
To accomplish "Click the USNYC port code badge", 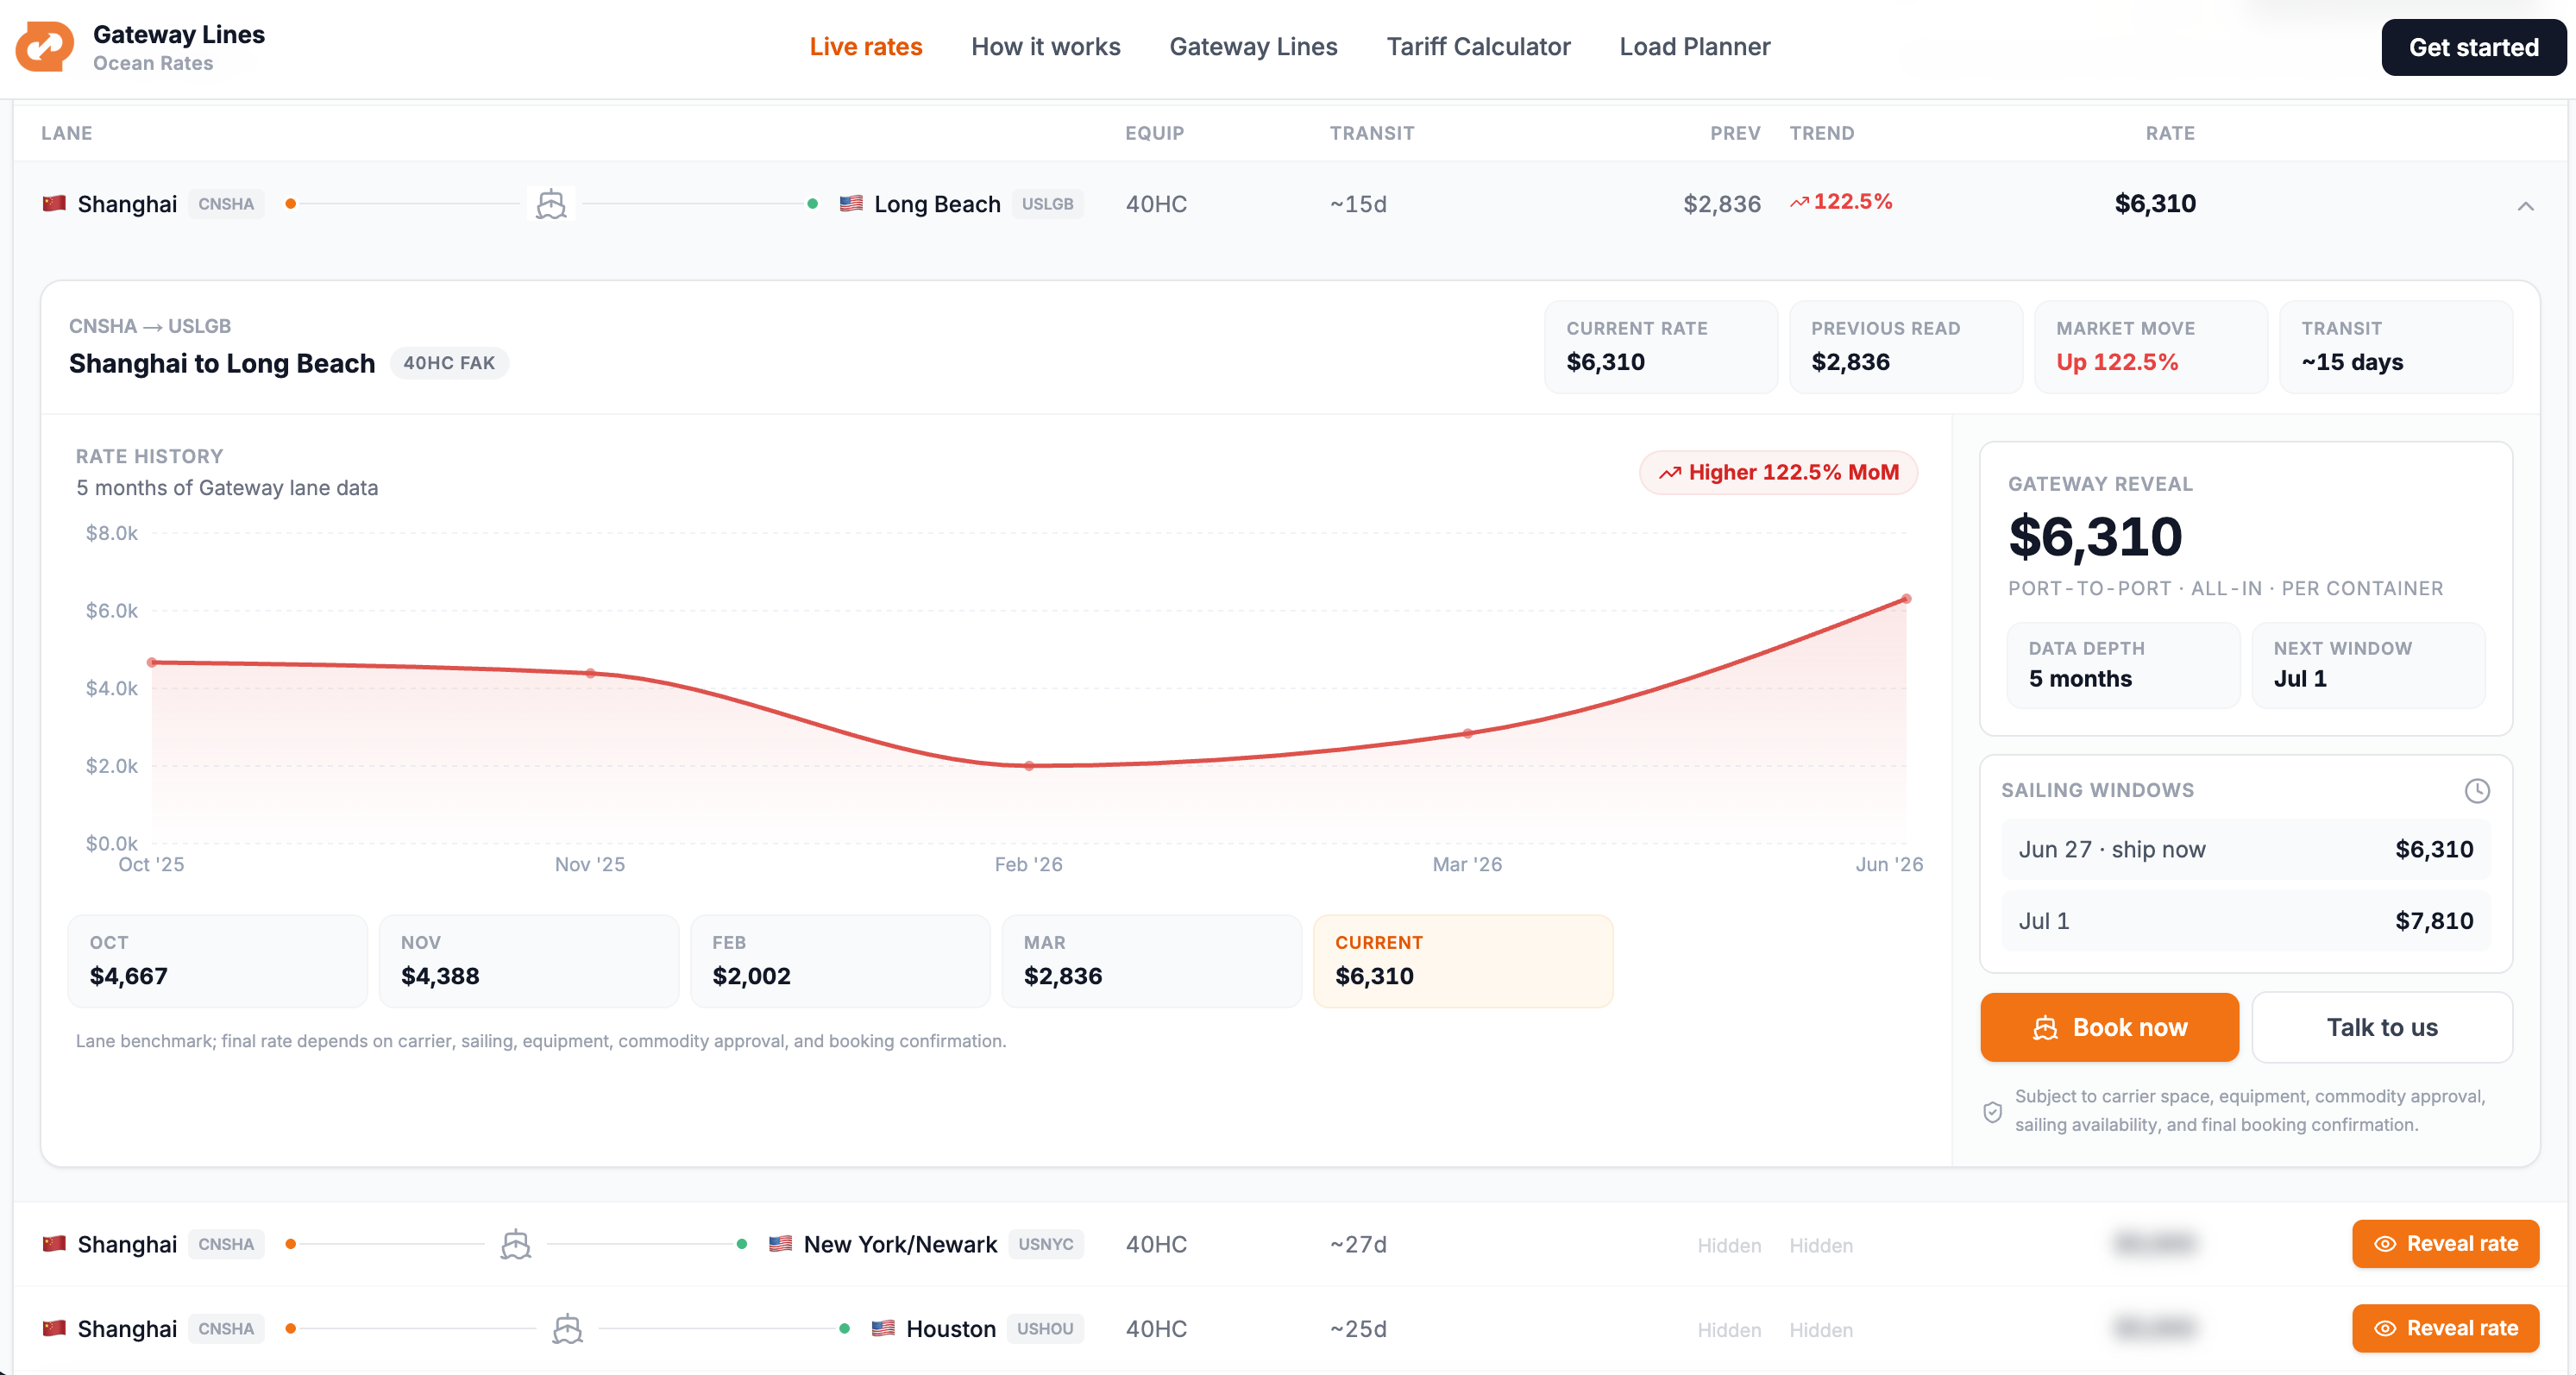I will click(1046, 1244).
